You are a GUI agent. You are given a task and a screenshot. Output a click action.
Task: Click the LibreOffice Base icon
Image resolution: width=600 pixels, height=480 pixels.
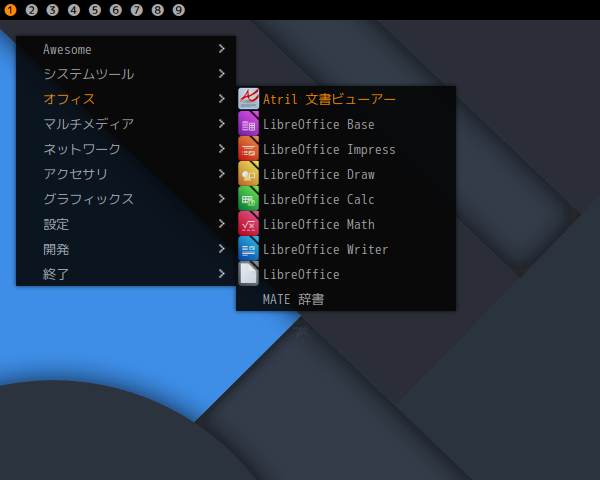pyautogui.click(x=248, y=124)
